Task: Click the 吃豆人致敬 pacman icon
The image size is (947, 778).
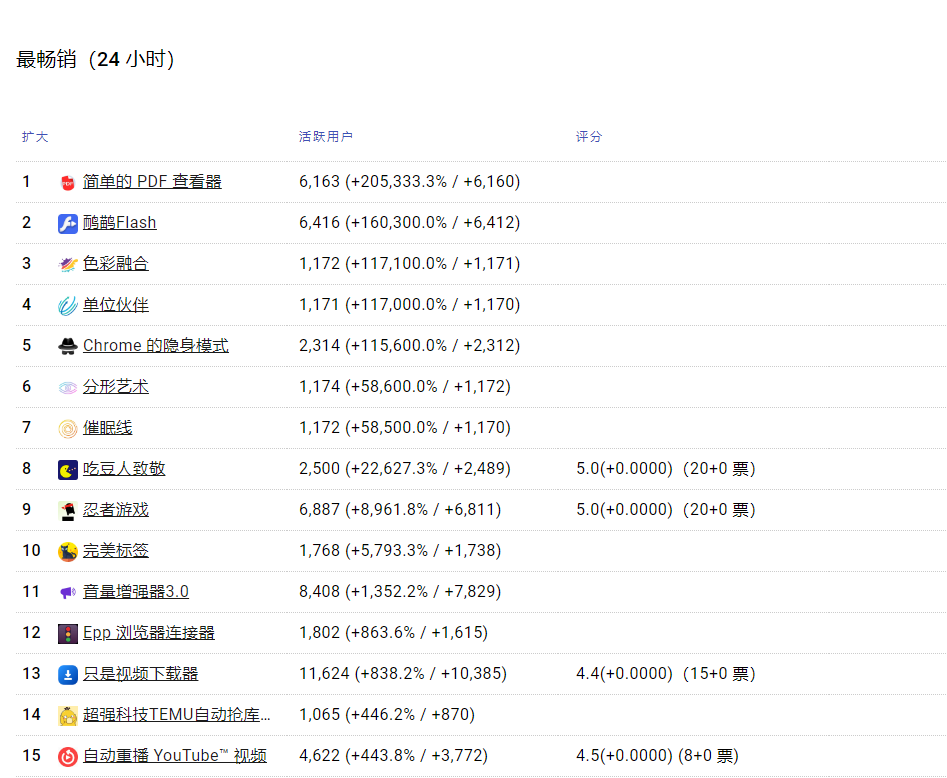Action: (x=68, y=469)
